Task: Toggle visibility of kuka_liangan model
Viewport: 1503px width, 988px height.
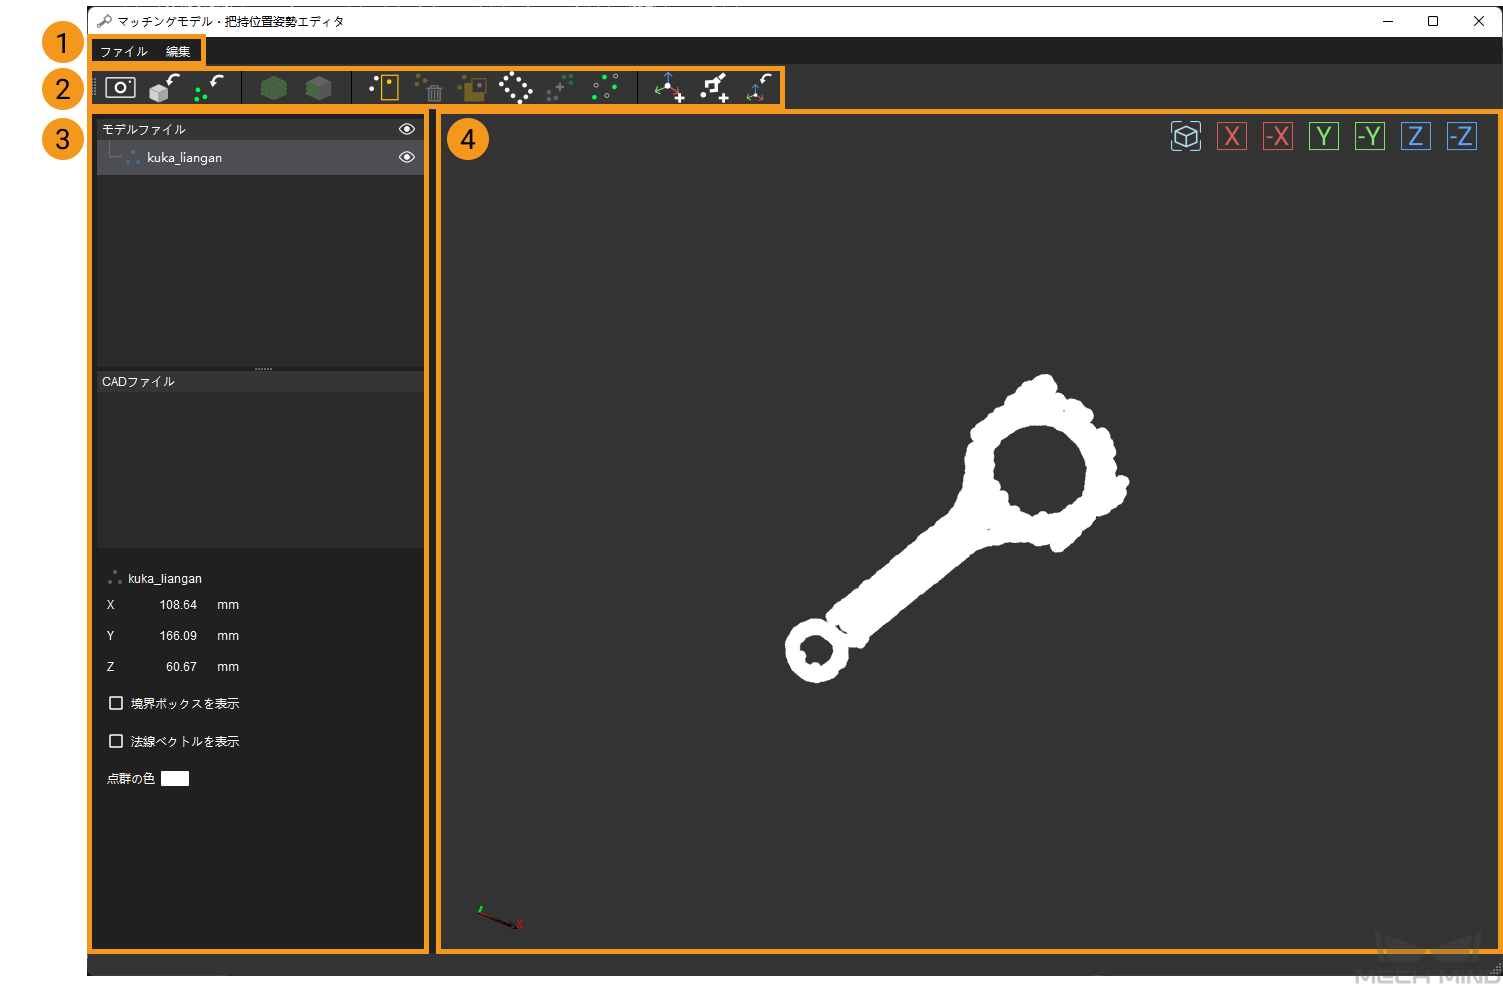Action: (x=407, y=157)
